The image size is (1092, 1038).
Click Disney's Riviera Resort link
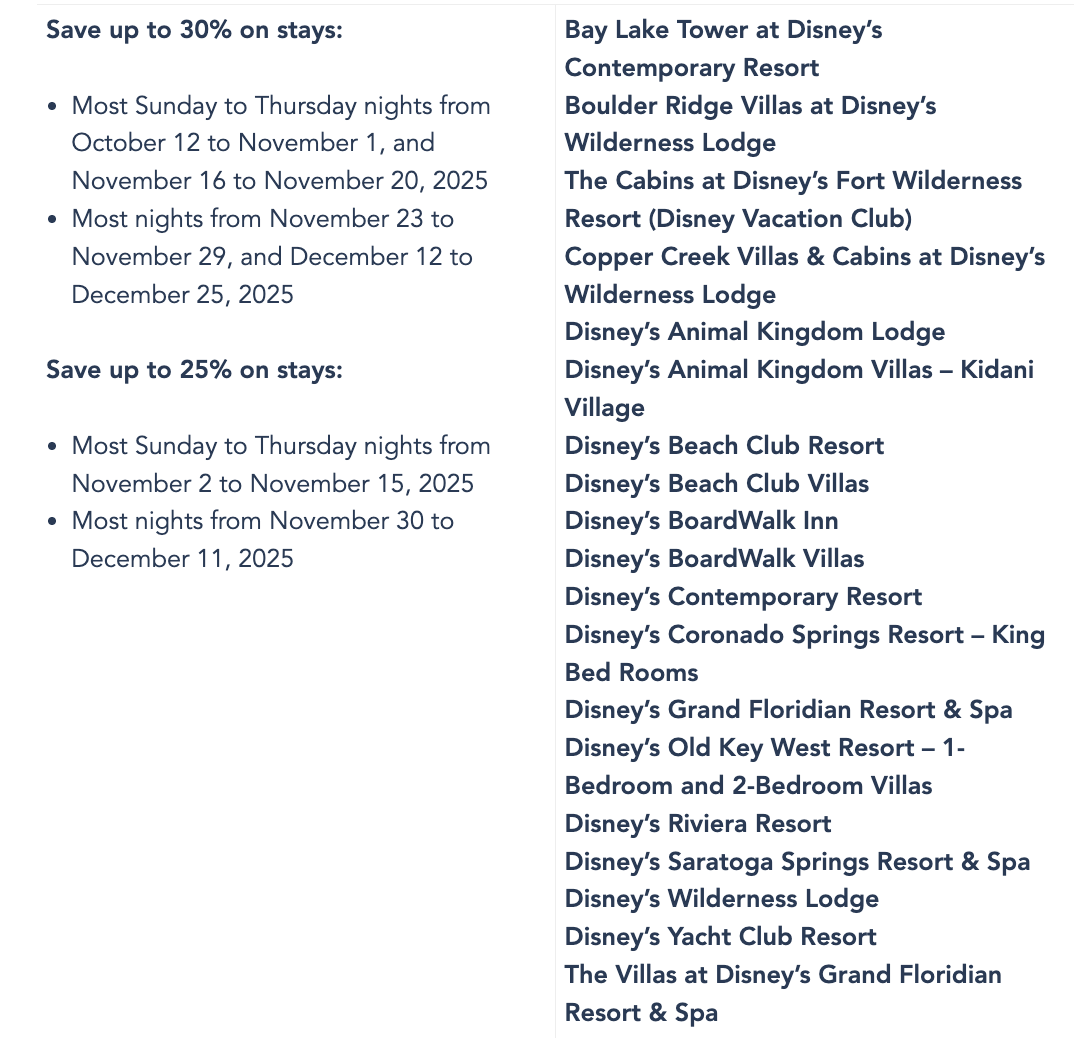[697, 824]
